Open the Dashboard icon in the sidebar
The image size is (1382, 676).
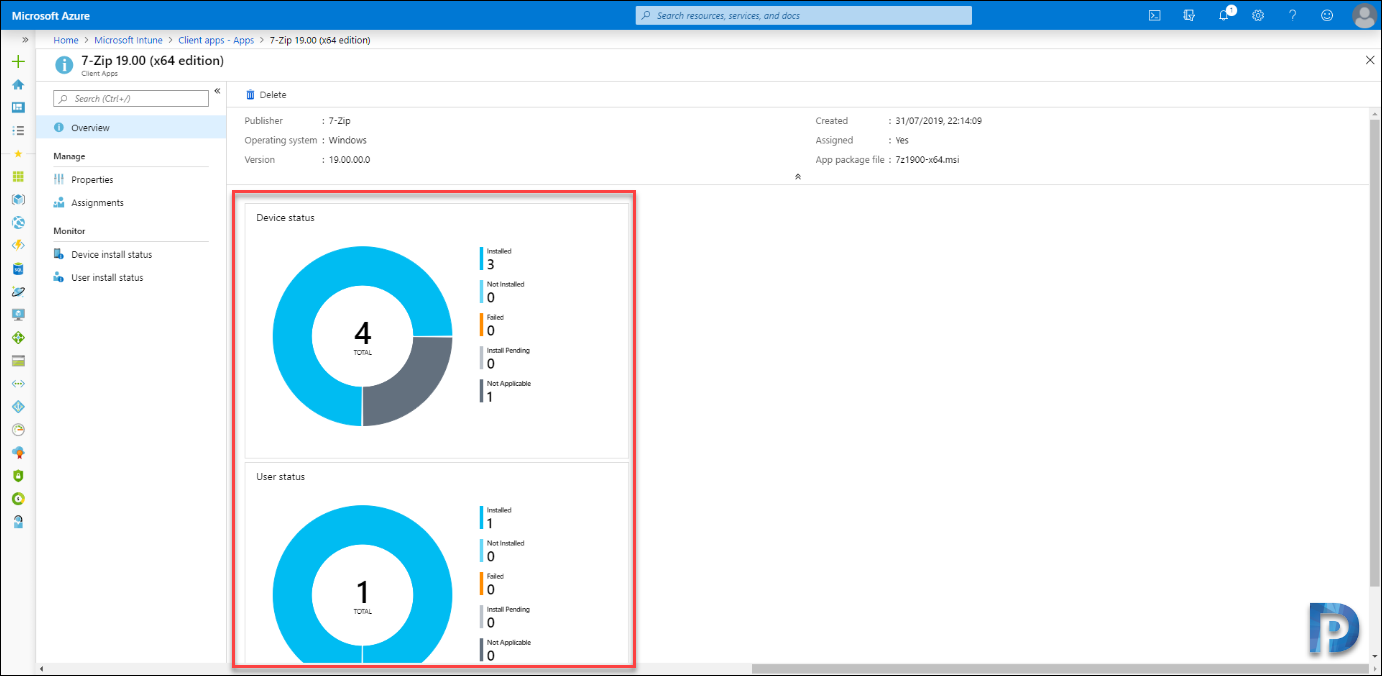coord(18,107)
